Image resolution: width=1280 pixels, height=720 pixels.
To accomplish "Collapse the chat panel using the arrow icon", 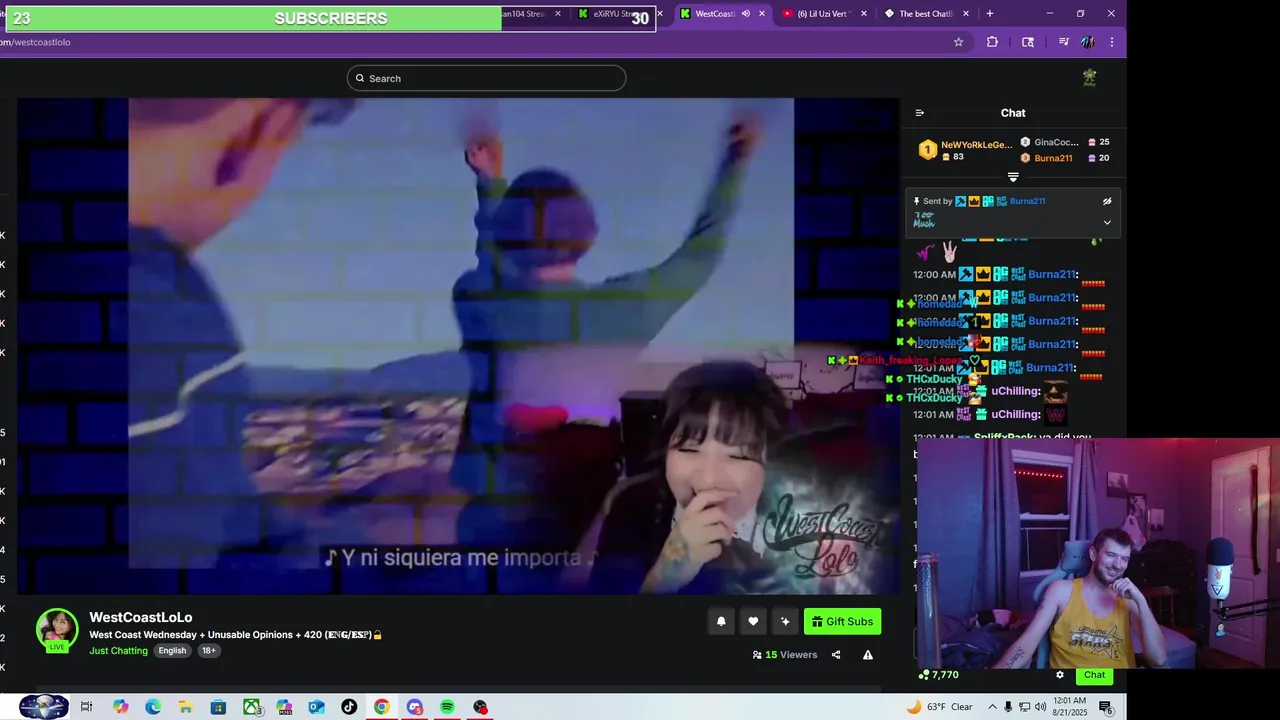I will click(x=920, y=113).
